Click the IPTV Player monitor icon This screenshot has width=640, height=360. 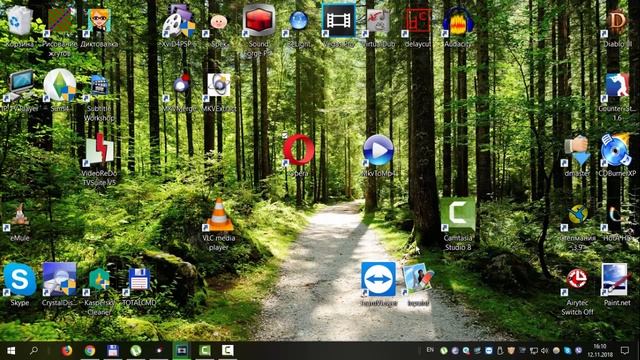click(x=19, y=85)
